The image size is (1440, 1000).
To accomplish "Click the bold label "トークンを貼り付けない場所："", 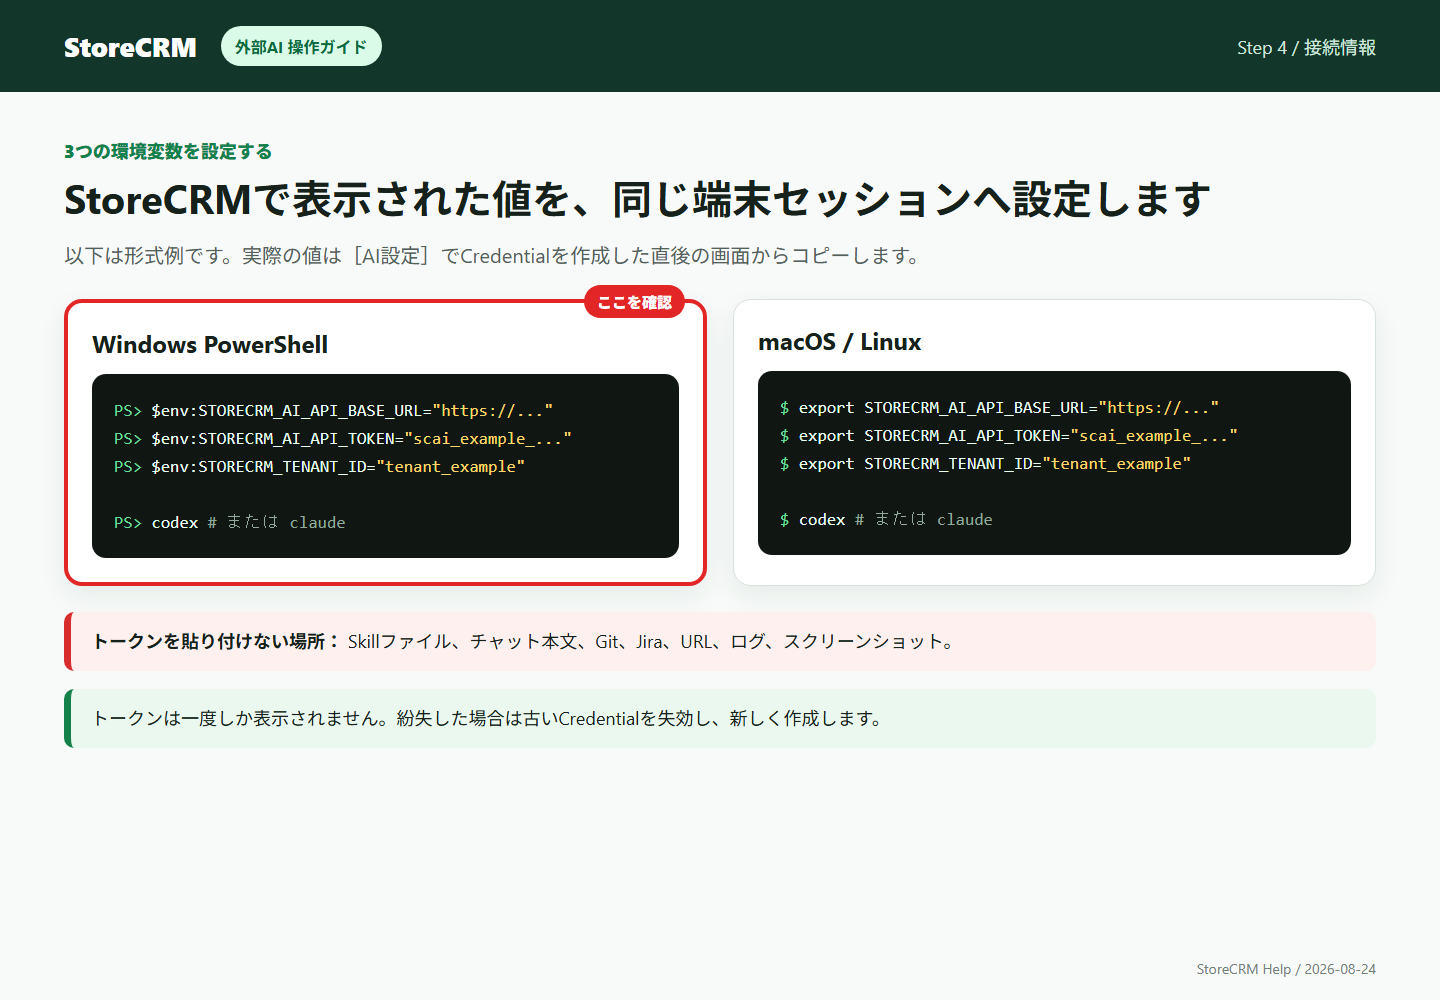I will (216, 642).
